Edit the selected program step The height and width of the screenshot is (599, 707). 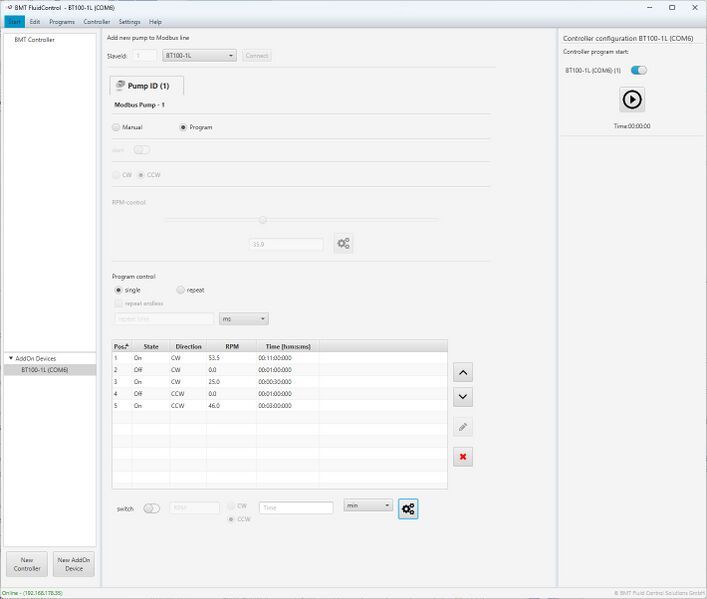coord(463,427)
